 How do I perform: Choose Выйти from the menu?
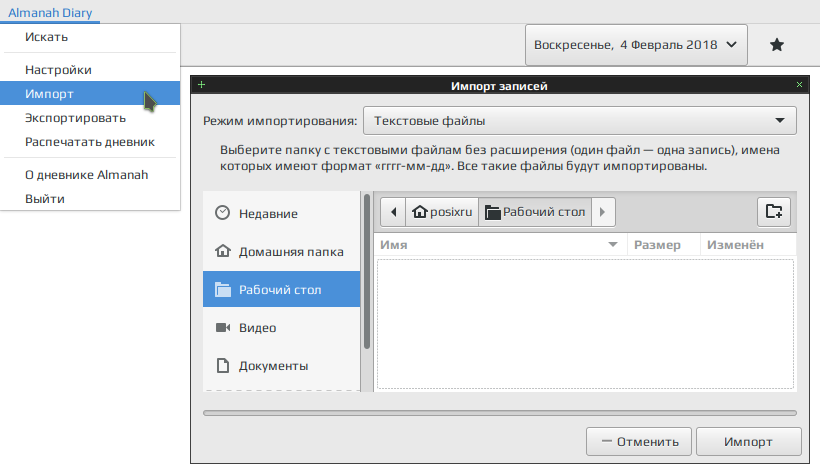coord(90,199)
